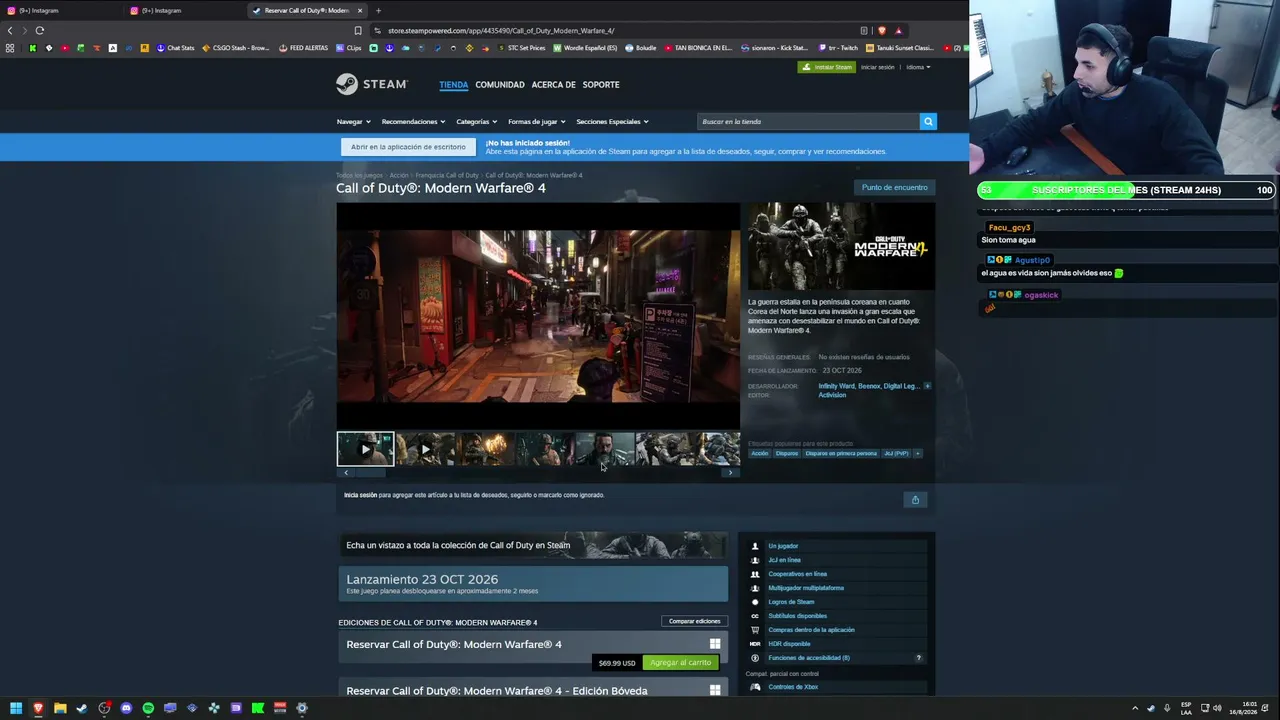Reload the page with the refresh icon
This screenshot has width=1280, height=720.
40,30
